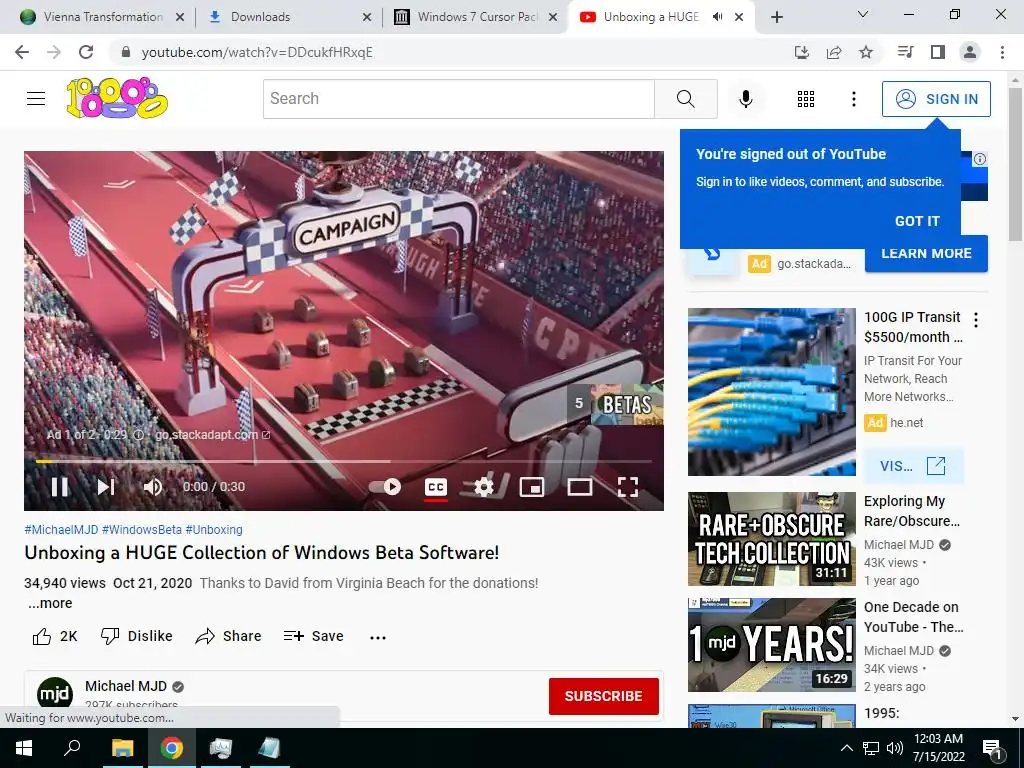Click the #MichaelMJD hashtag
Screen dimensions: 1024x768
[61, 530]
